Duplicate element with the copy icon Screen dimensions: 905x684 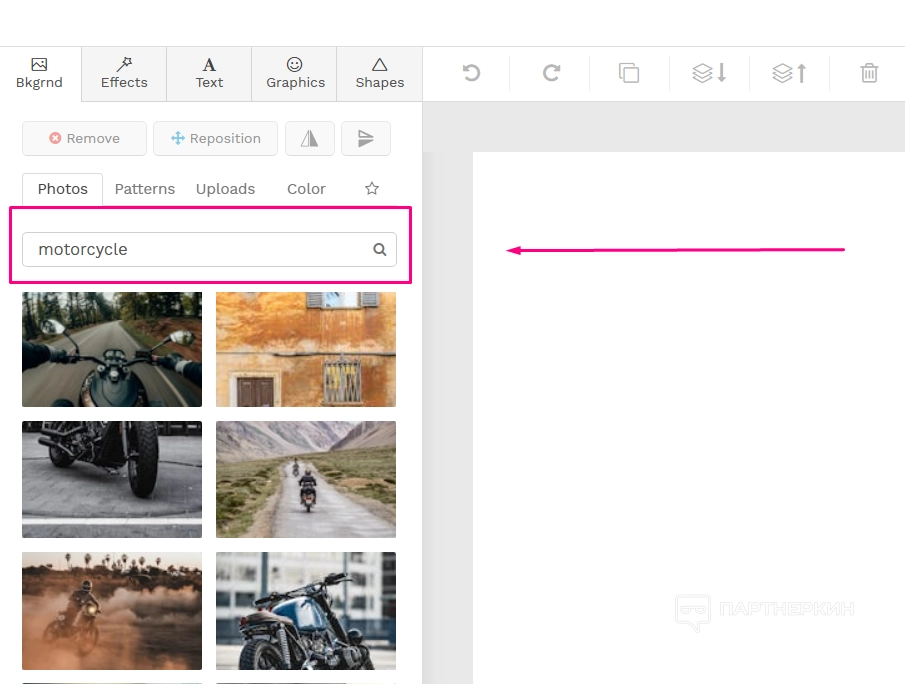point(629,73)
